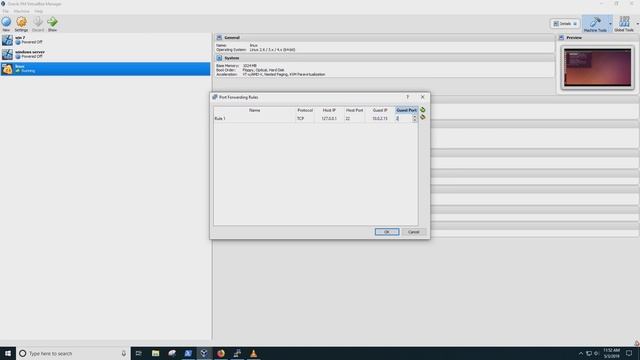The height and width of the screenshot is (360, 640).
Task: Click the Guest Port input field
Action: [x=403, y=118]
